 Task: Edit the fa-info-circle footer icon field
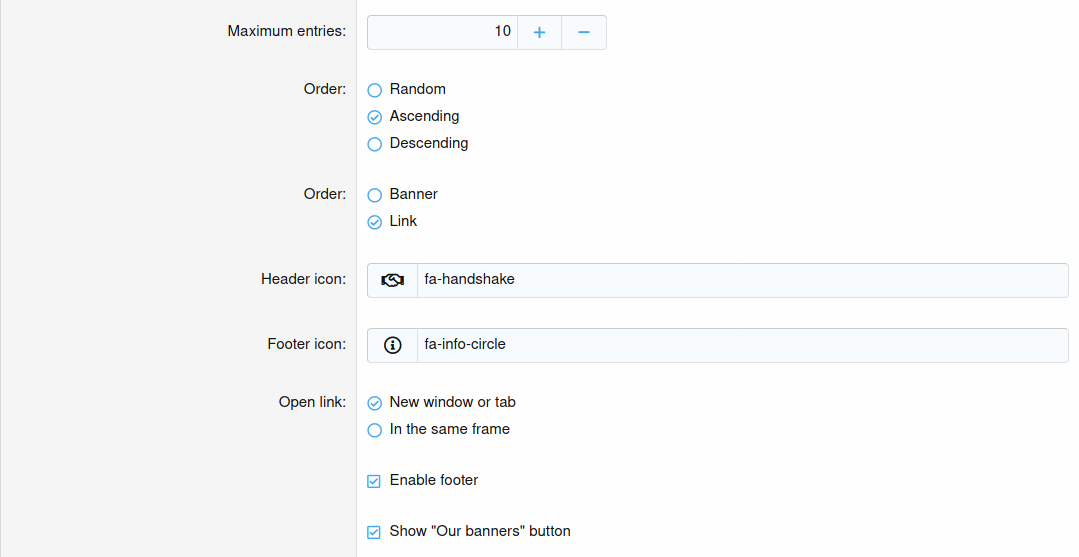pyautogui.click(x=742, y=345)
